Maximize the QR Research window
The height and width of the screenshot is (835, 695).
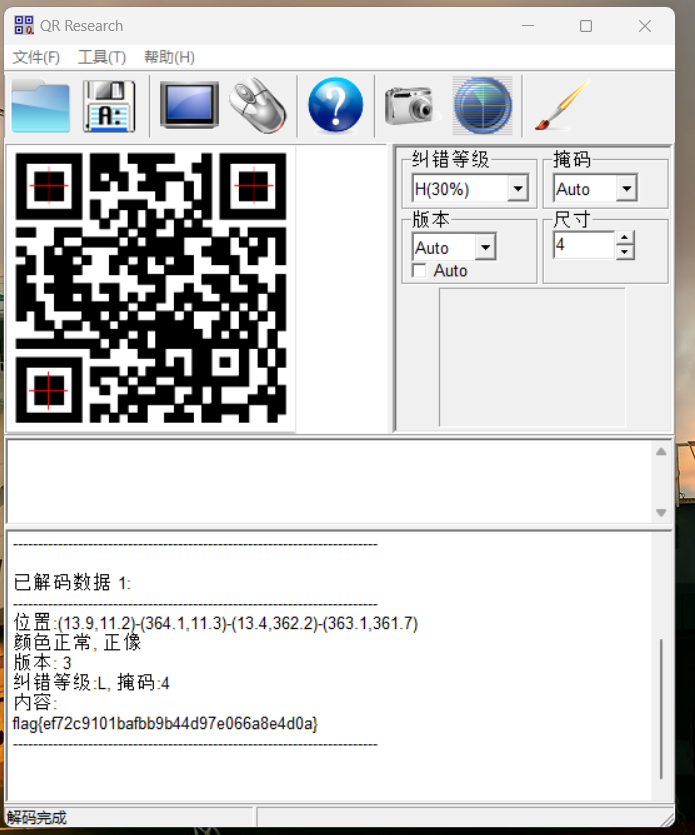tap(586, 26)
